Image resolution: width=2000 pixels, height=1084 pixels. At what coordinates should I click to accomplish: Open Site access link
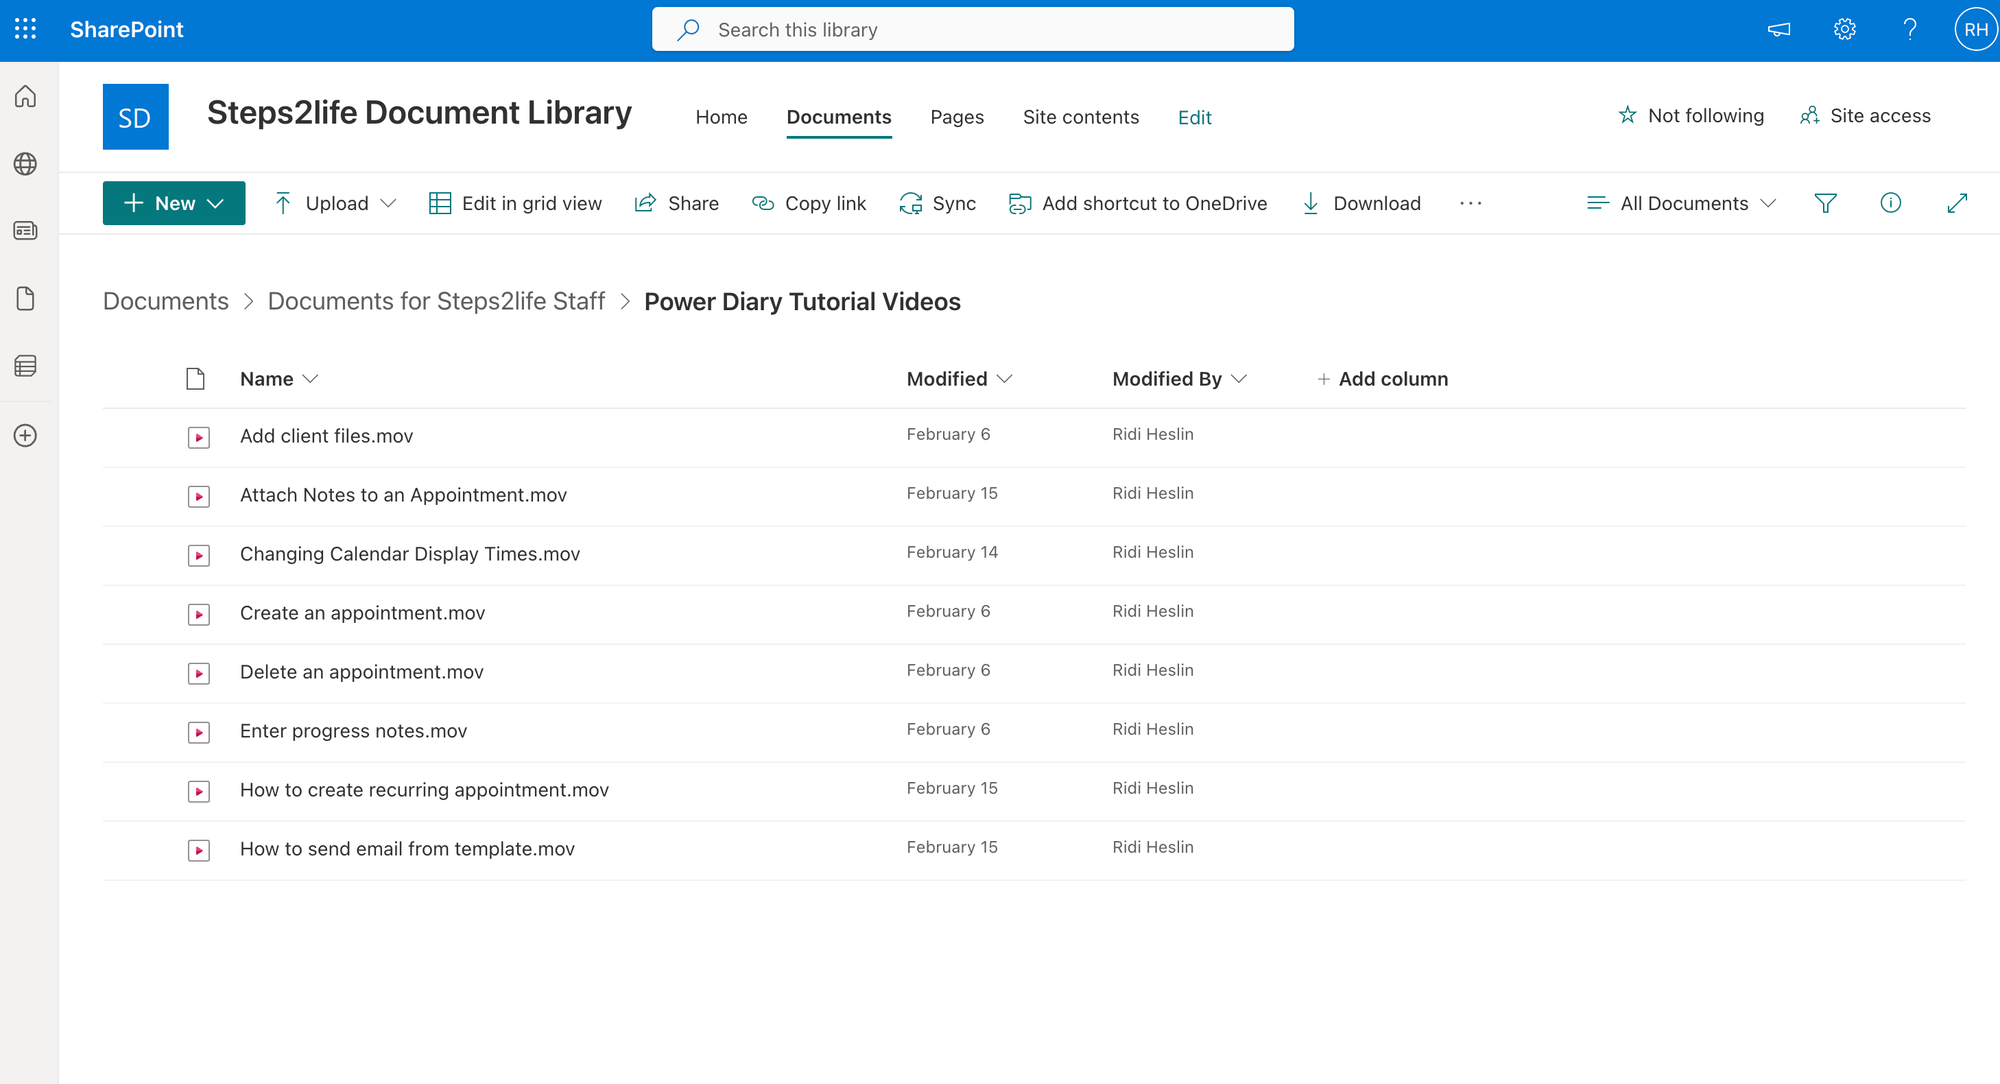(1865, 116)
